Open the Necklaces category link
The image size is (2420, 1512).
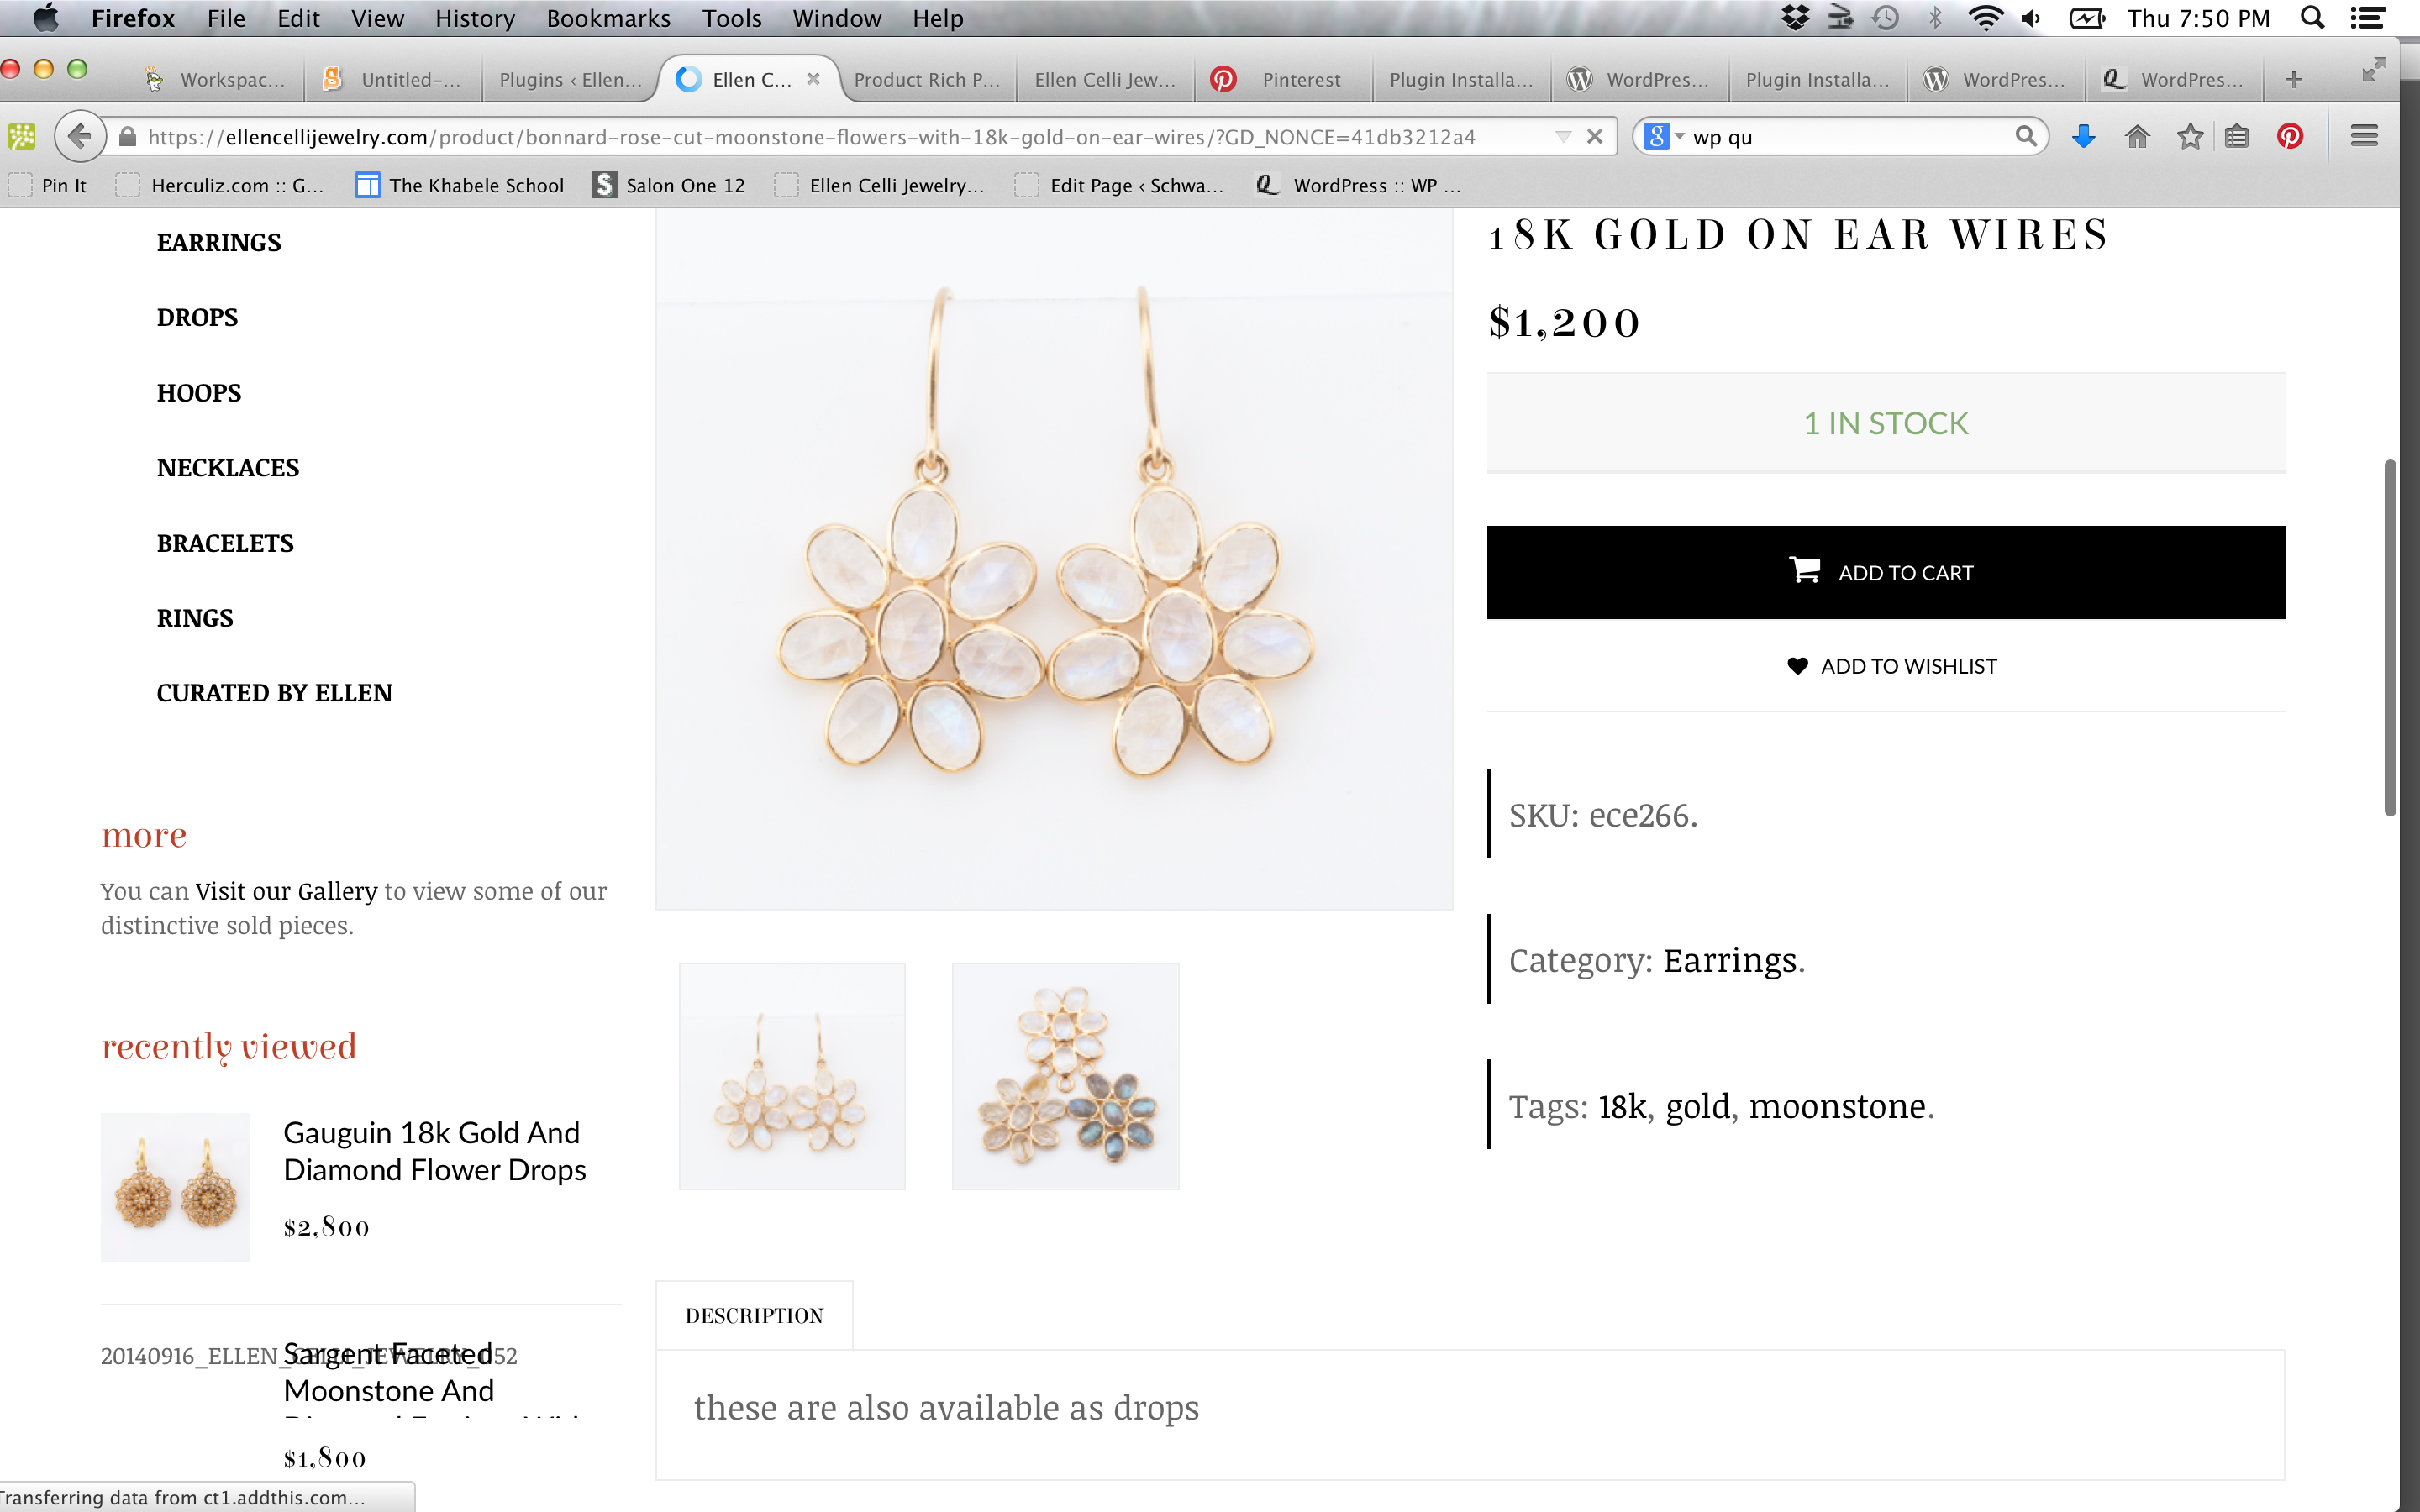coord(228,467)
